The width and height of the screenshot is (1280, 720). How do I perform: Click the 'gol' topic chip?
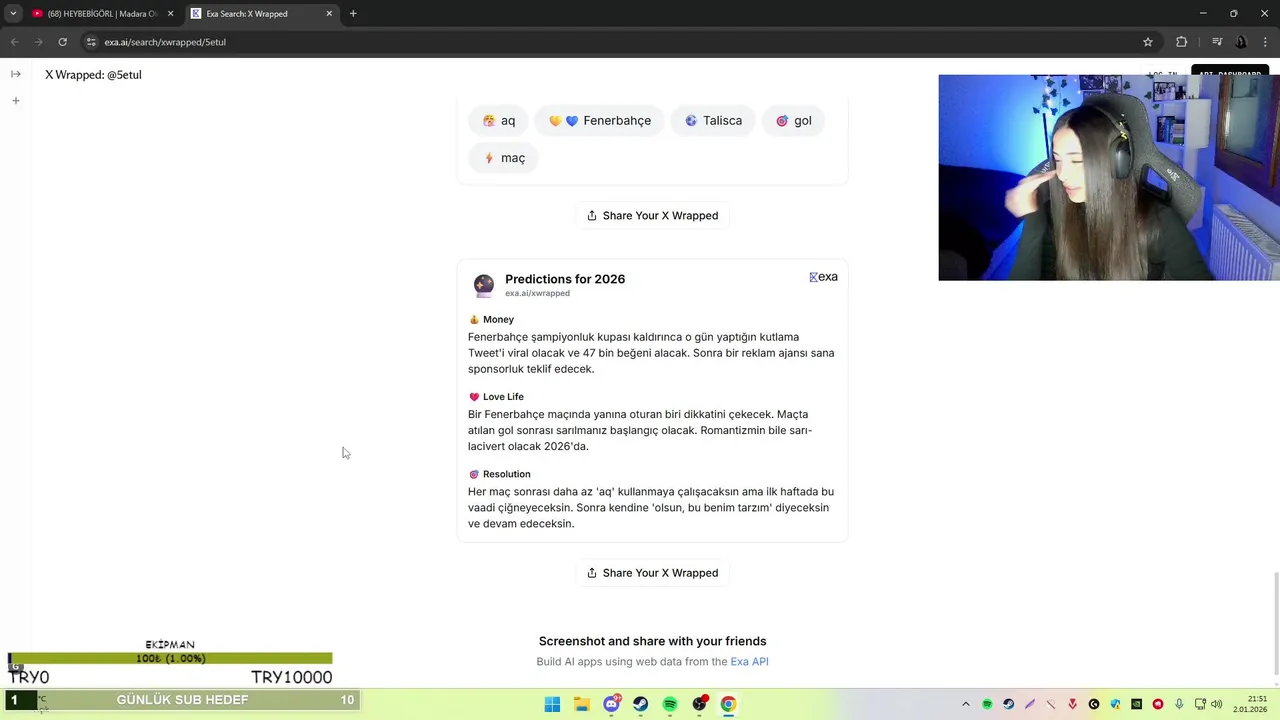tap(793, 121)
